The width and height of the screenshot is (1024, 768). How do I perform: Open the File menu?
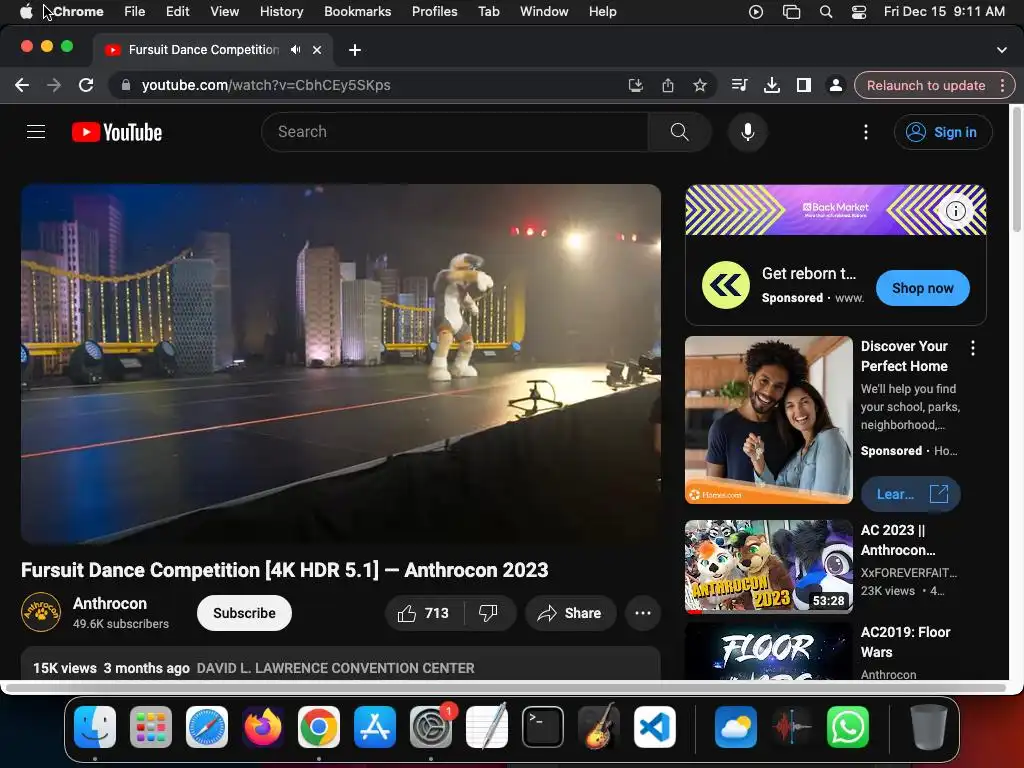(135, 12)
